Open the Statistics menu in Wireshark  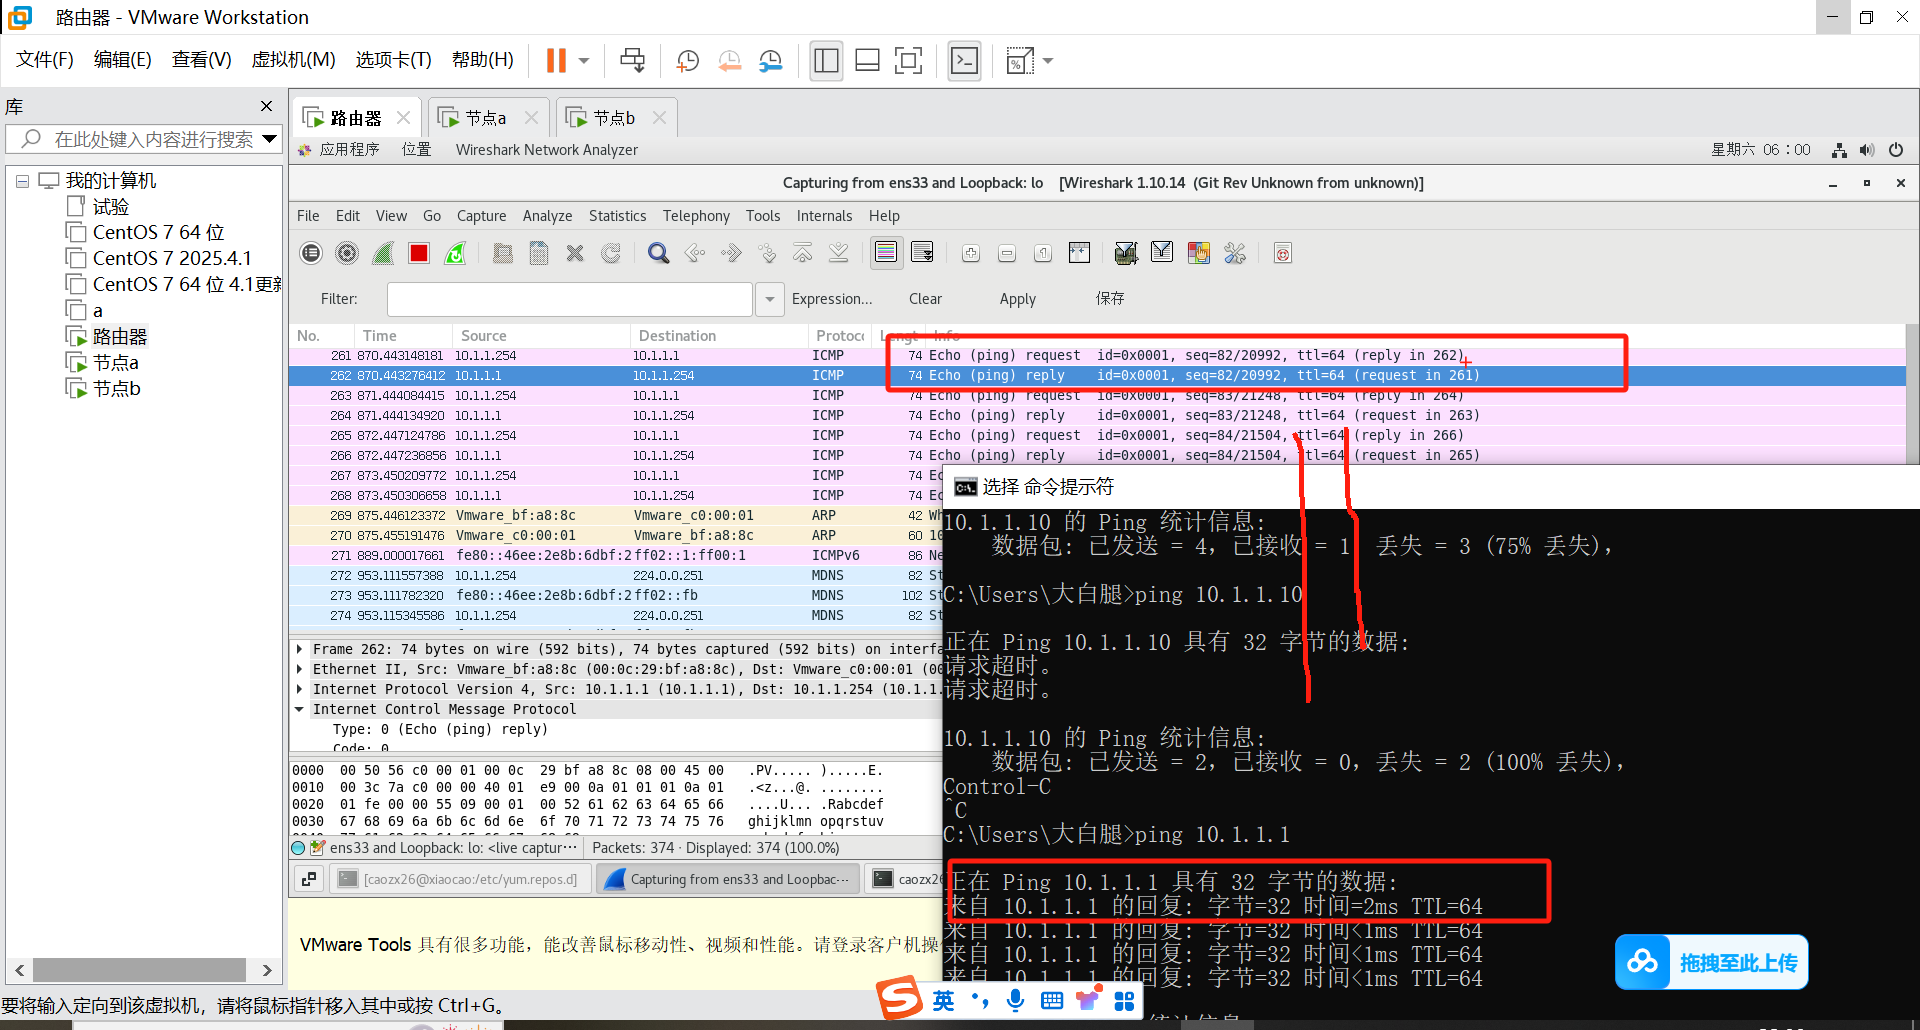coord(617,216)
